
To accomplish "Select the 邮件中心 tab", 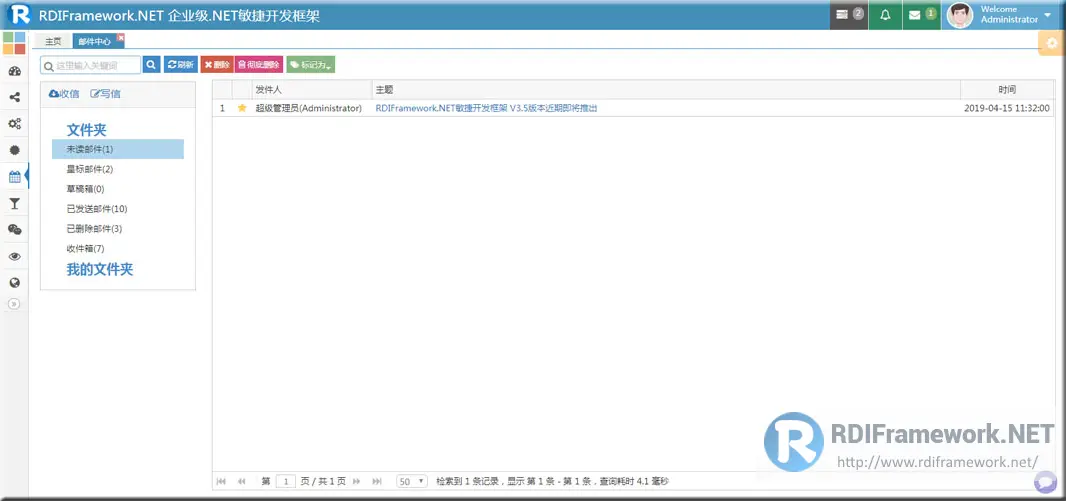I will click(94, 41).
